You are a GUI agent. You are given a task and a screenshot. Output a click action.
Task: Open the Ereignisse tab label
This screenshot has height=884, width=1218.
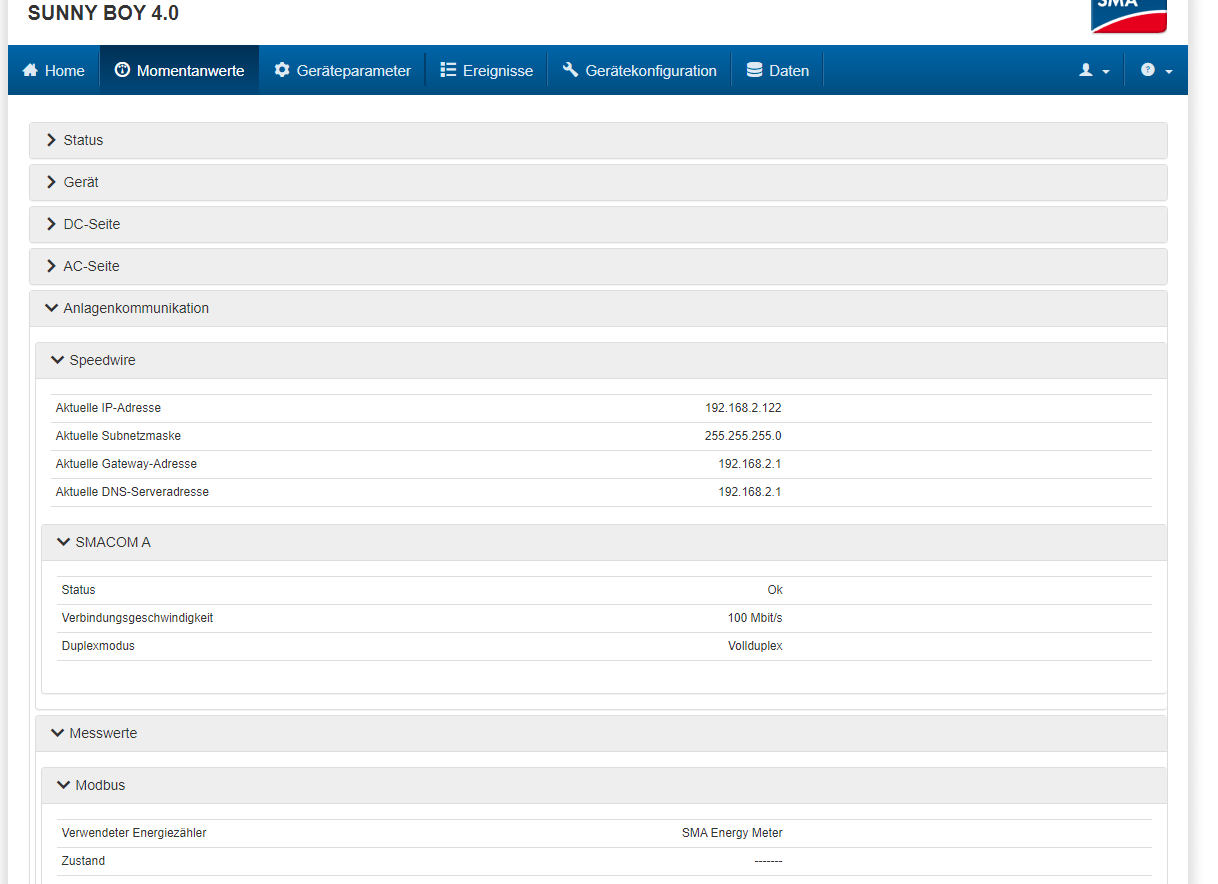coord(498,71)
